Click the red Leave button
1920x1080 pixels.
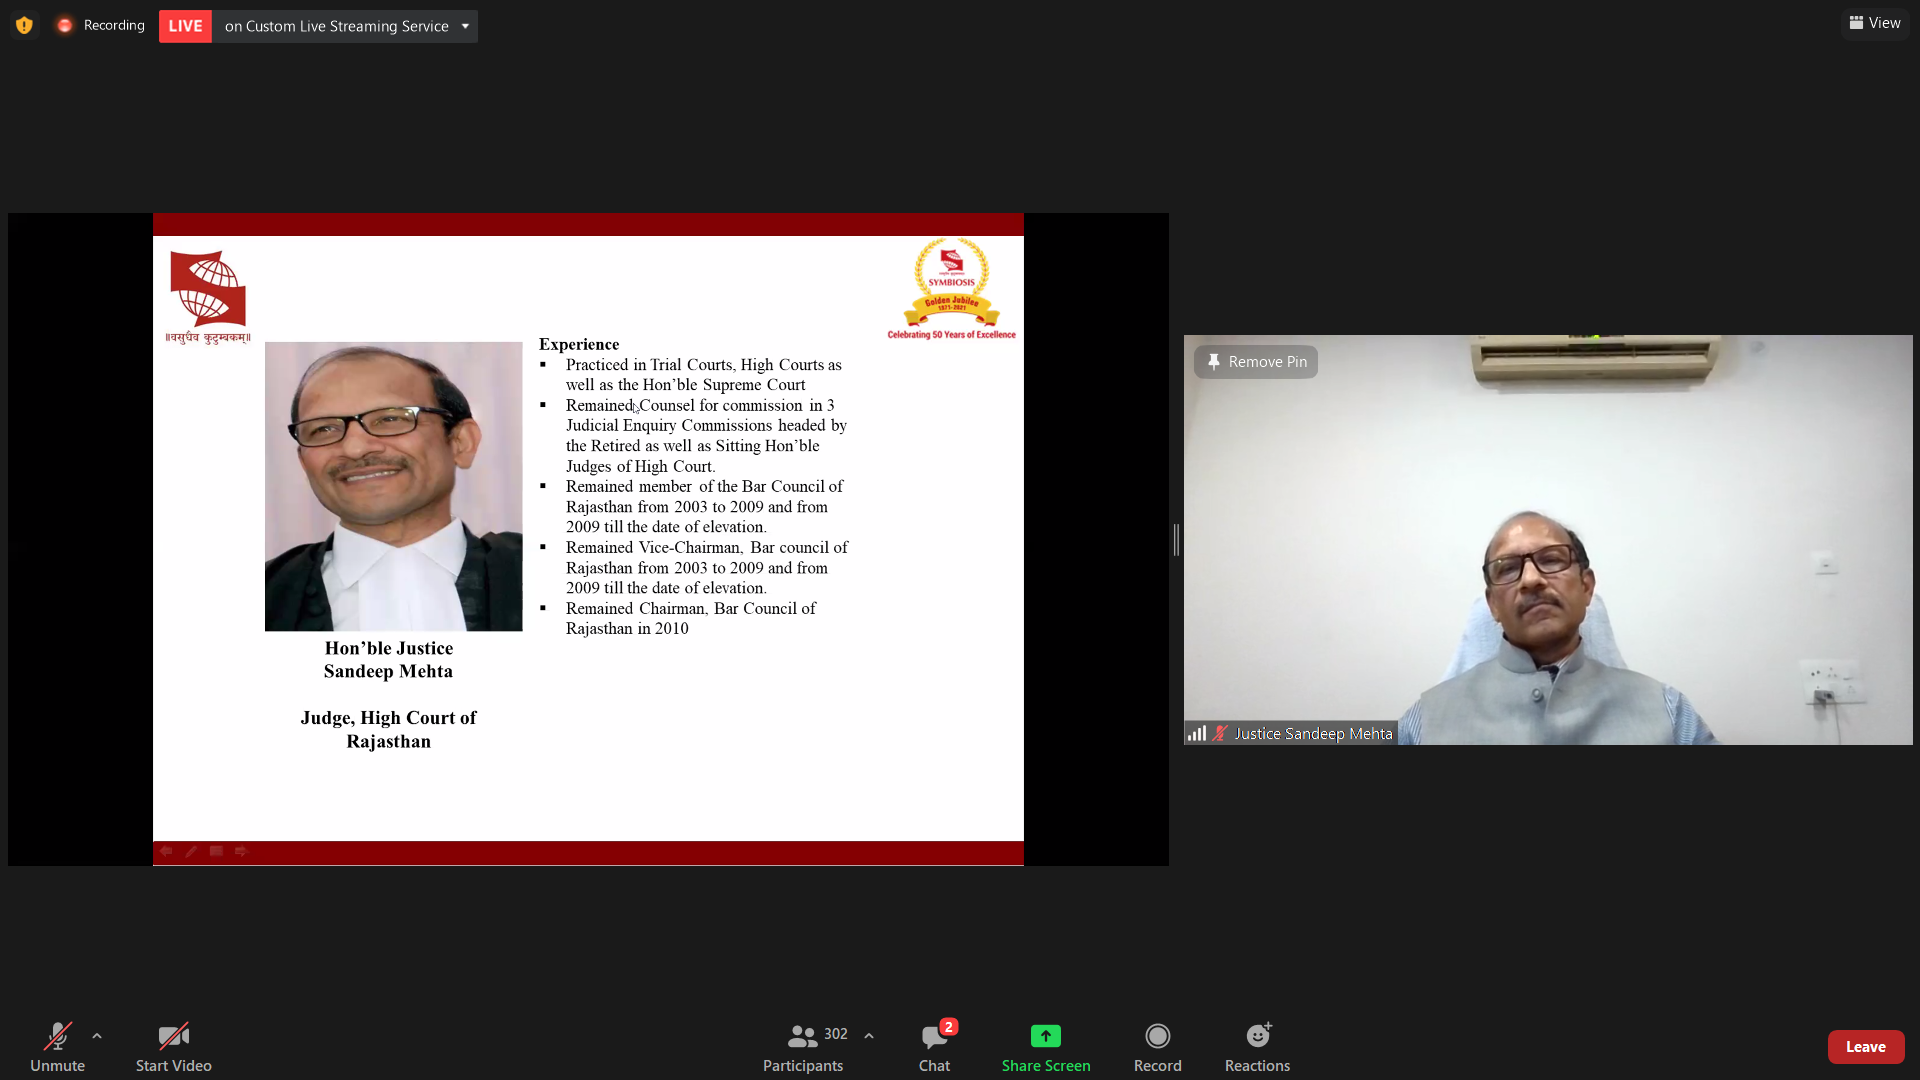coord(1865,1047)
